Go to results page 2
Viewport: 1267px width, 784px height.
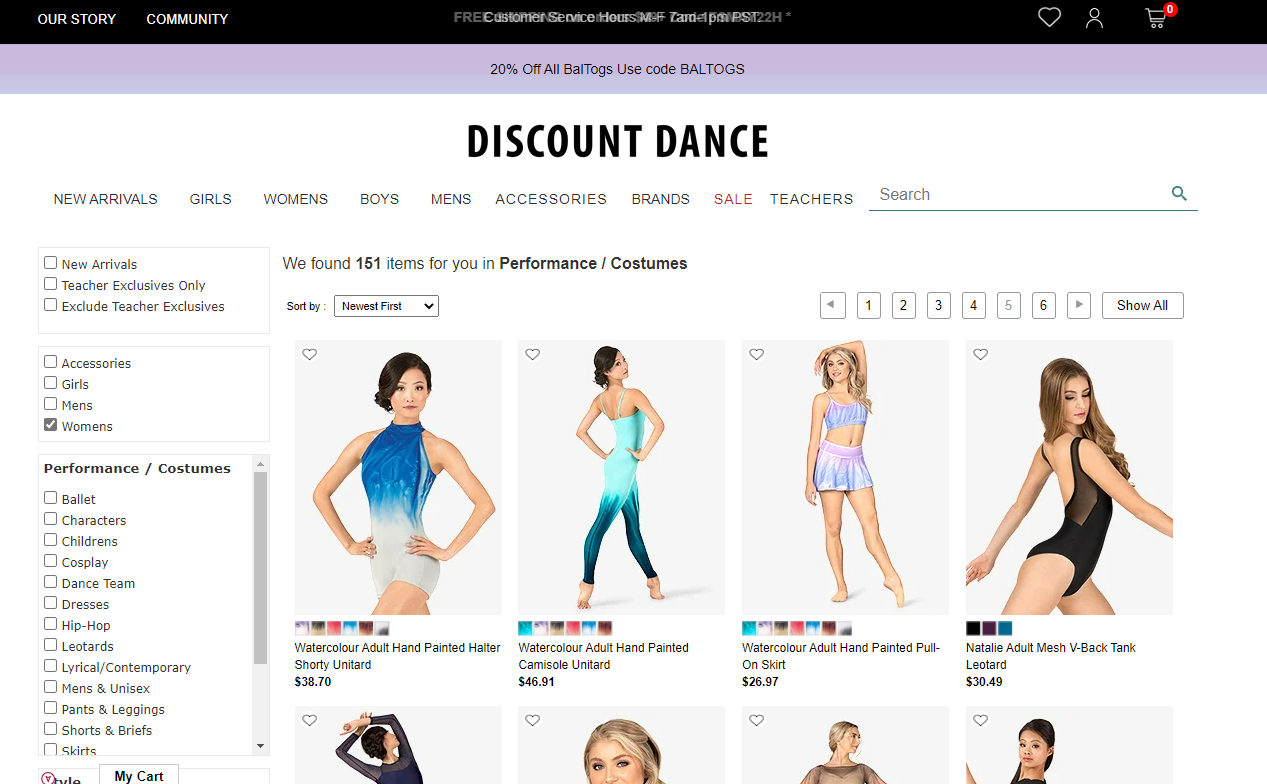coord(903,305)
